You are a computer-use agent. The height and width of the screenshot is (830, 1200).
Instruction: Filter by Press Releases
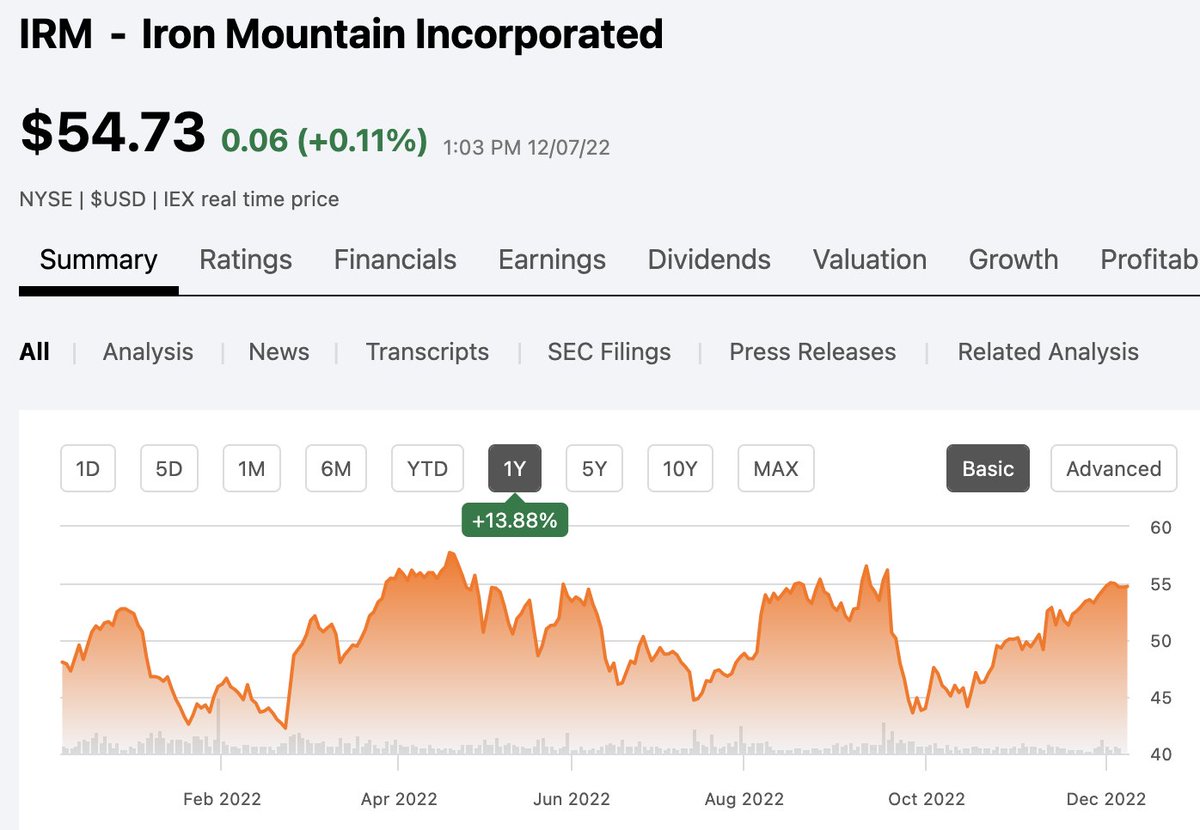[x=813, y=352]
